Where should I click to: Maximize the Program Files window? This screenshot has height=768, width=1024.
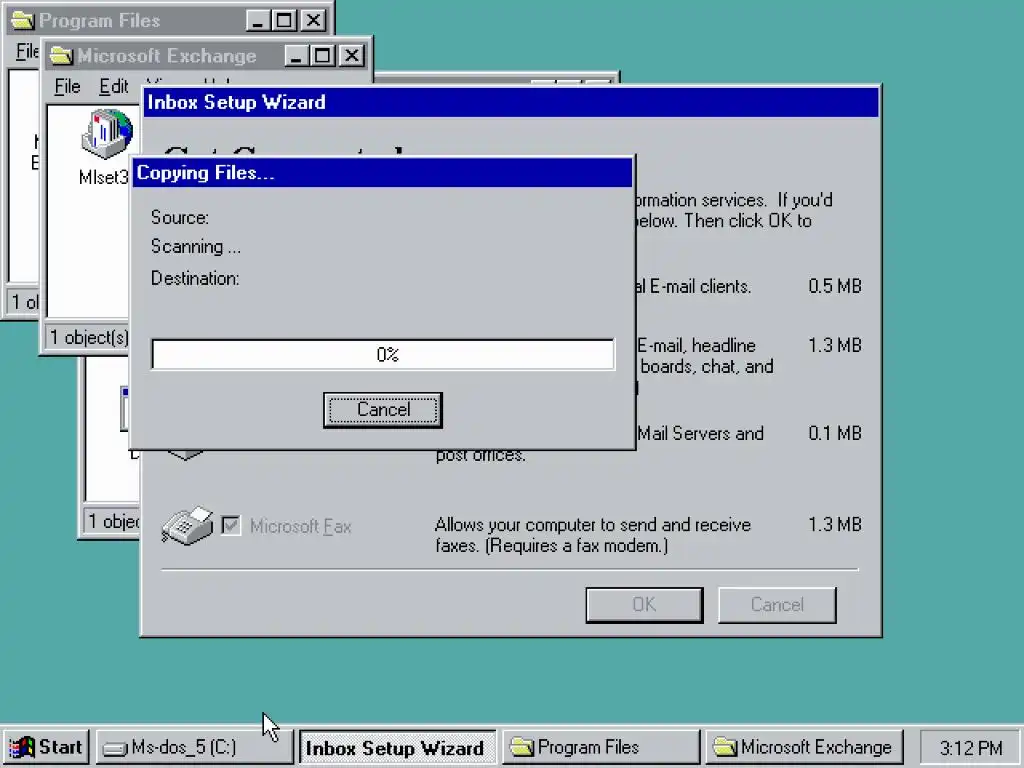284,20
